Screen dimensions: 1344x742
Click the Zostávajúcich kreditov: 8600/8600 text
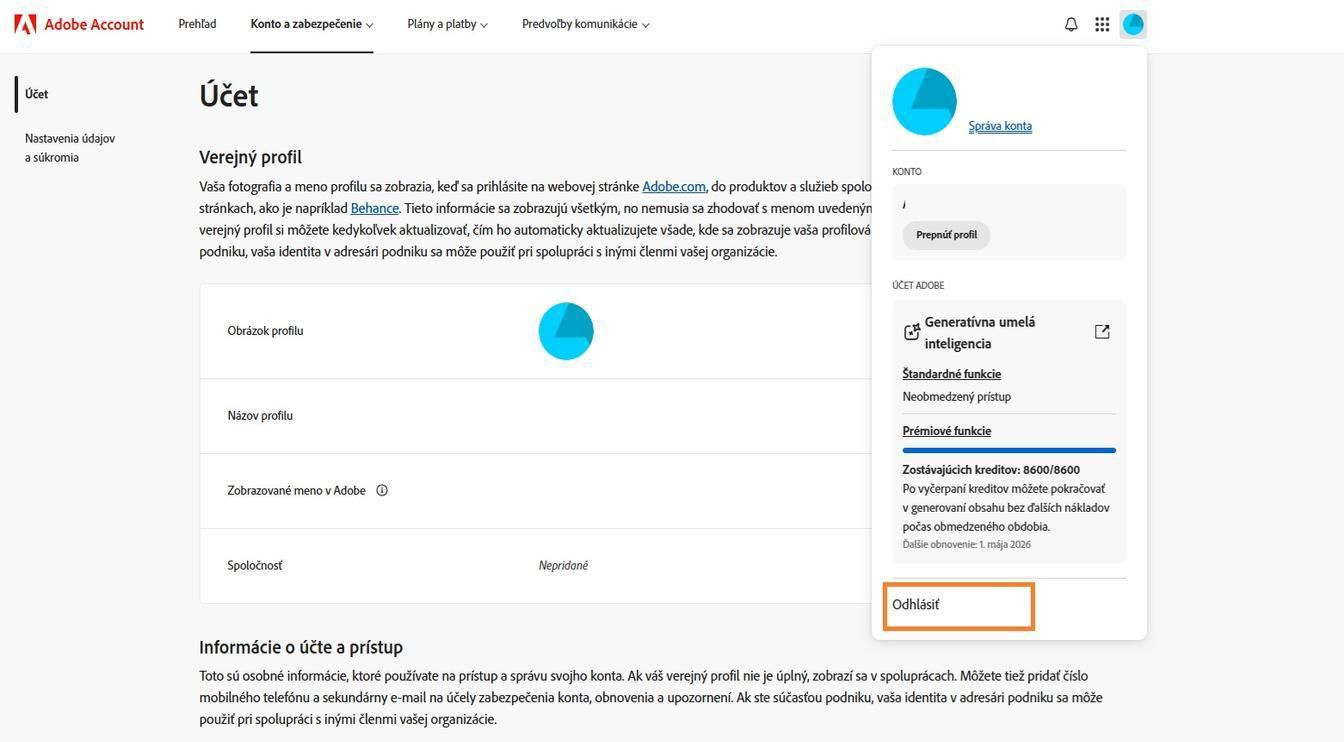(991, 470)
